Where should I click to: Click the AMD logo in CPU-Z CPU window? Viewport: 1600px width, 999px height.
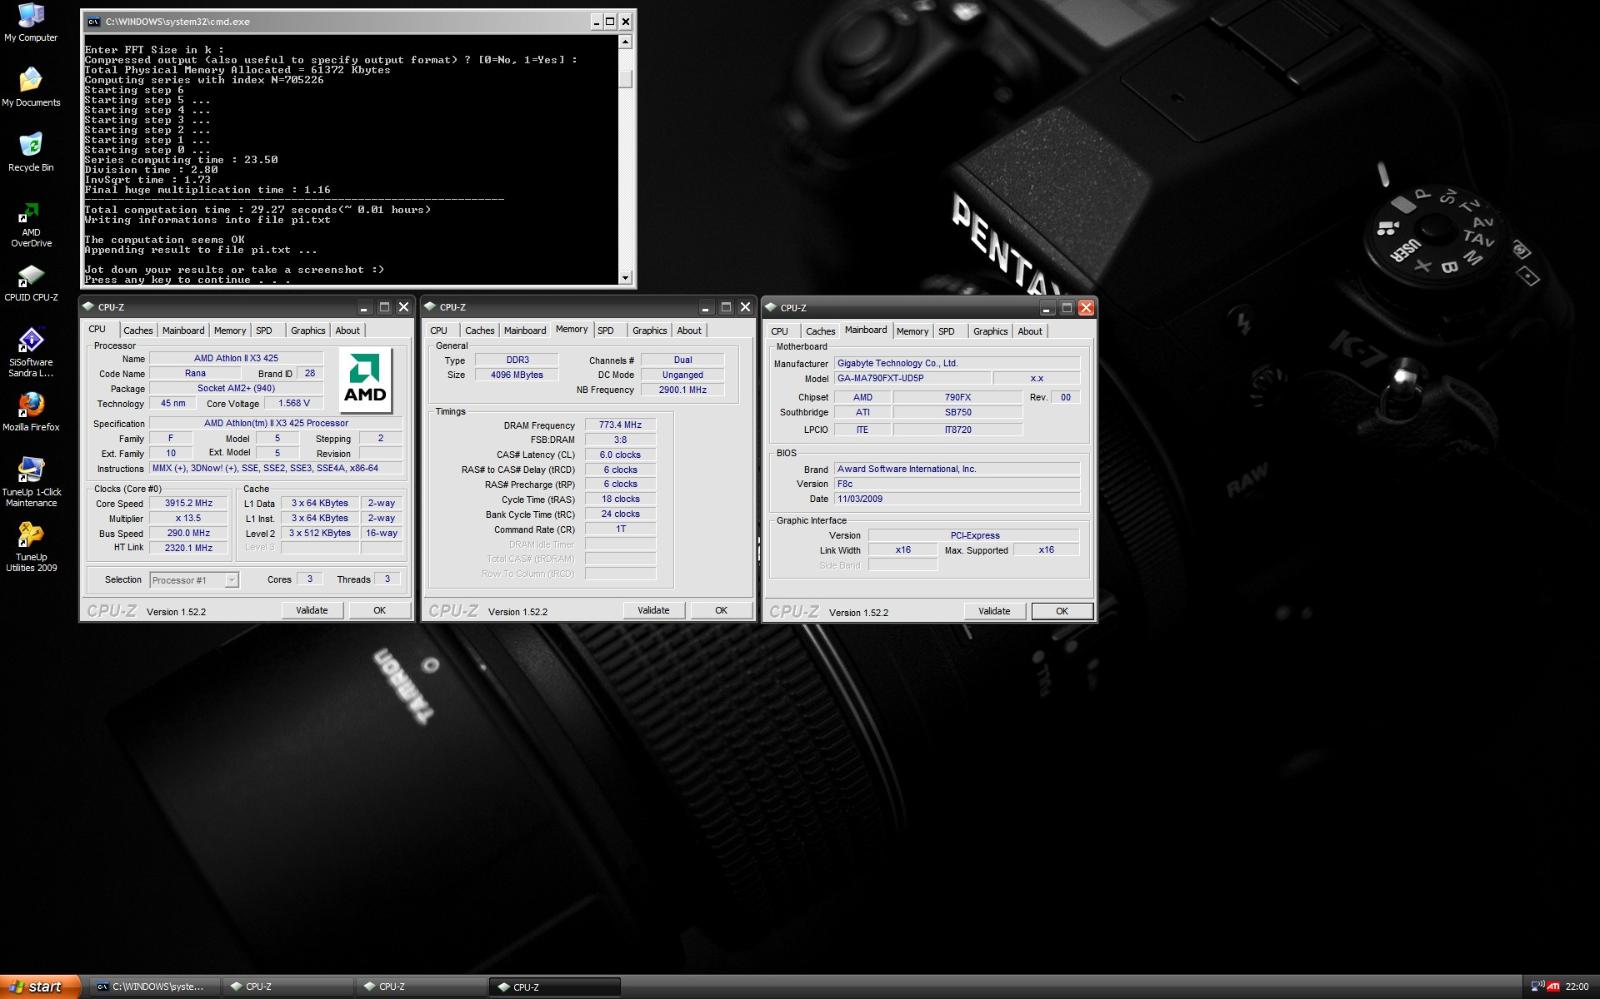click(x=365, y=380)
